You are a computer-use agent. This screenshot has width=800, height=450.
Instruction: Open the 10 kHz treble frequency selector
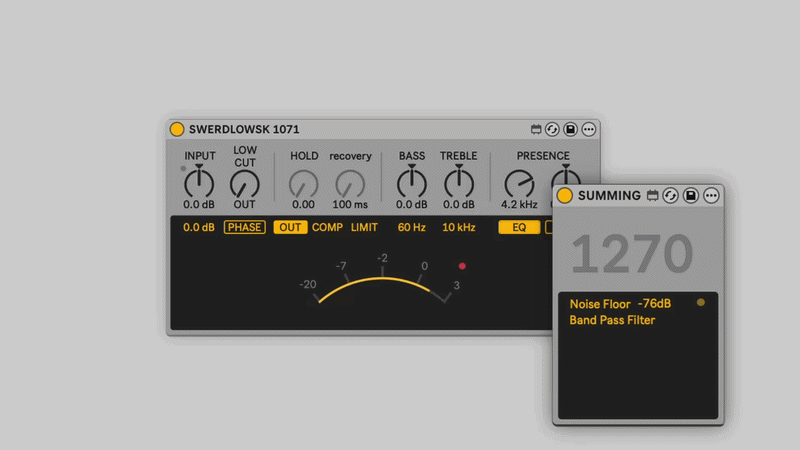[x=459, y=227]
